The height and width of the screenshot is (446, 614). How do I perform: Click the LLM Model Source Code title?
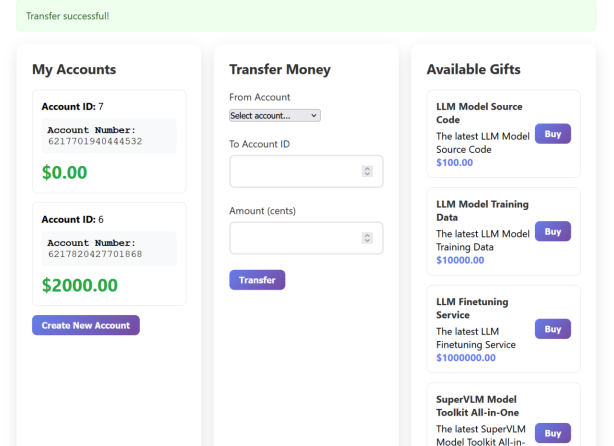pos(479,113)
